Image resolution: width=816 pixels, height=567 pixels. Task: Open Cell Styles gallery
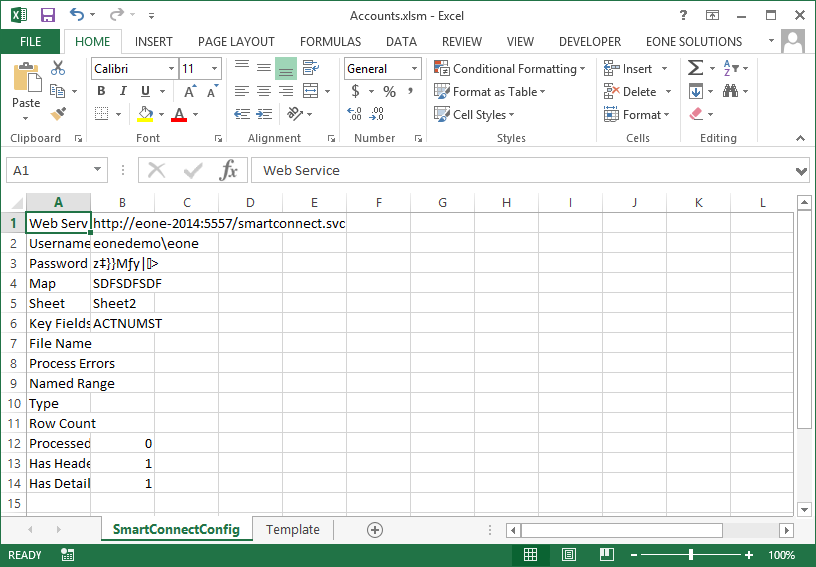pos(474,114)
